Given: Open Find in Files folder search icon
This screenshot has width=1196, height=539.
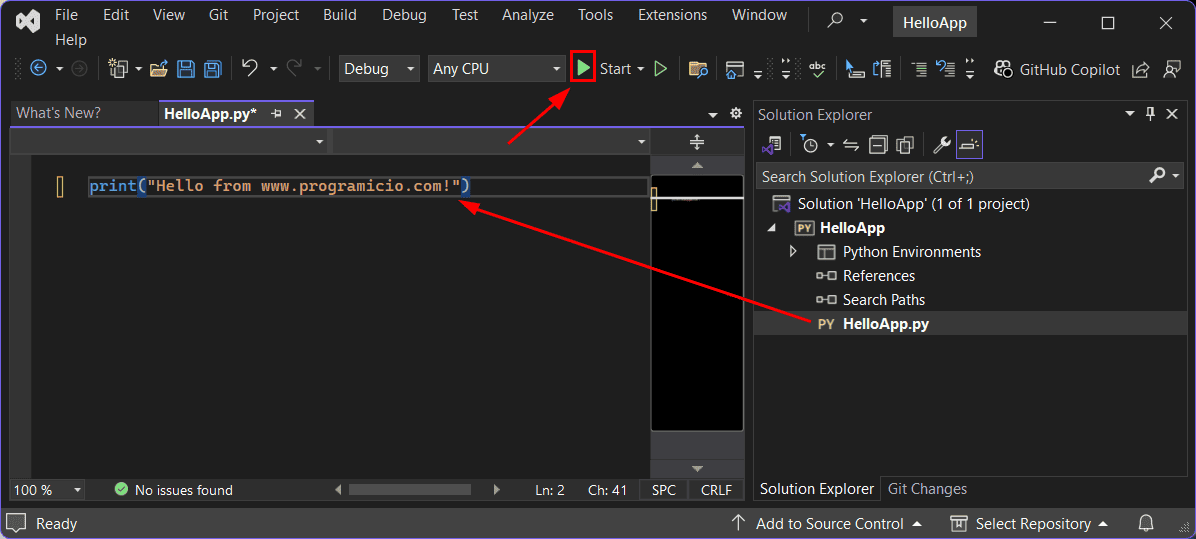Looking at the screenshot, I should pos(698,69).
